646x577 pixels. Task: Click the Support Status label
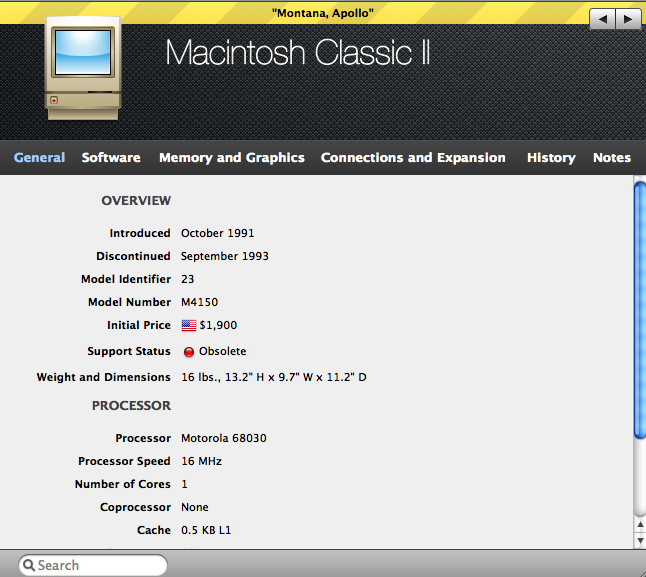129,351
